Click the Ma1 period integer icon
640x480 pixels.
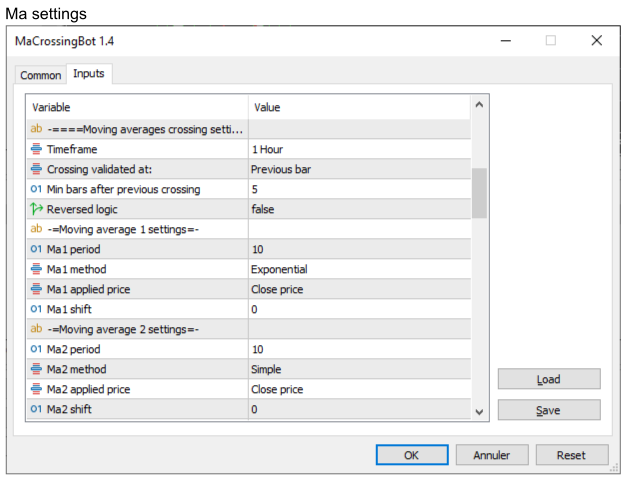coord(36,249)
